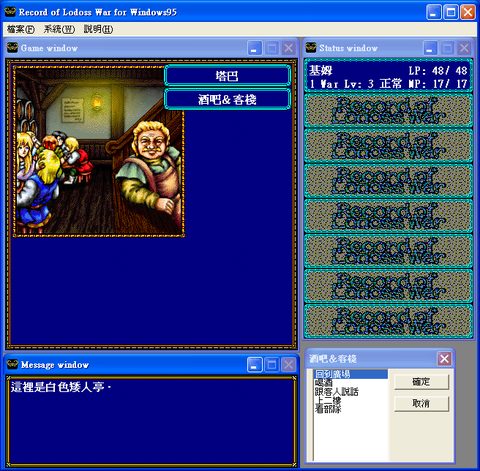Click the main application title bar icon

pyautogui.click(x=10, y=12)
